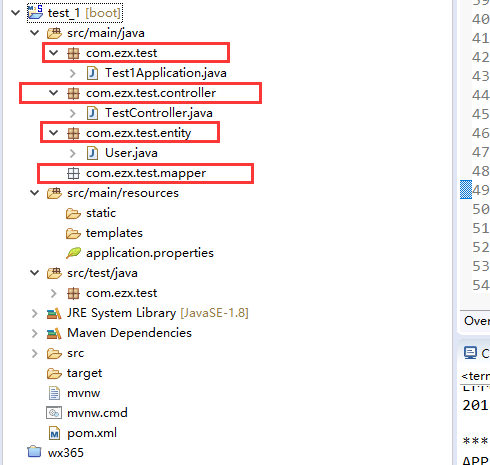Select the target folder
This screenshot has width=490, height=465.
click(x=84, y=373)
